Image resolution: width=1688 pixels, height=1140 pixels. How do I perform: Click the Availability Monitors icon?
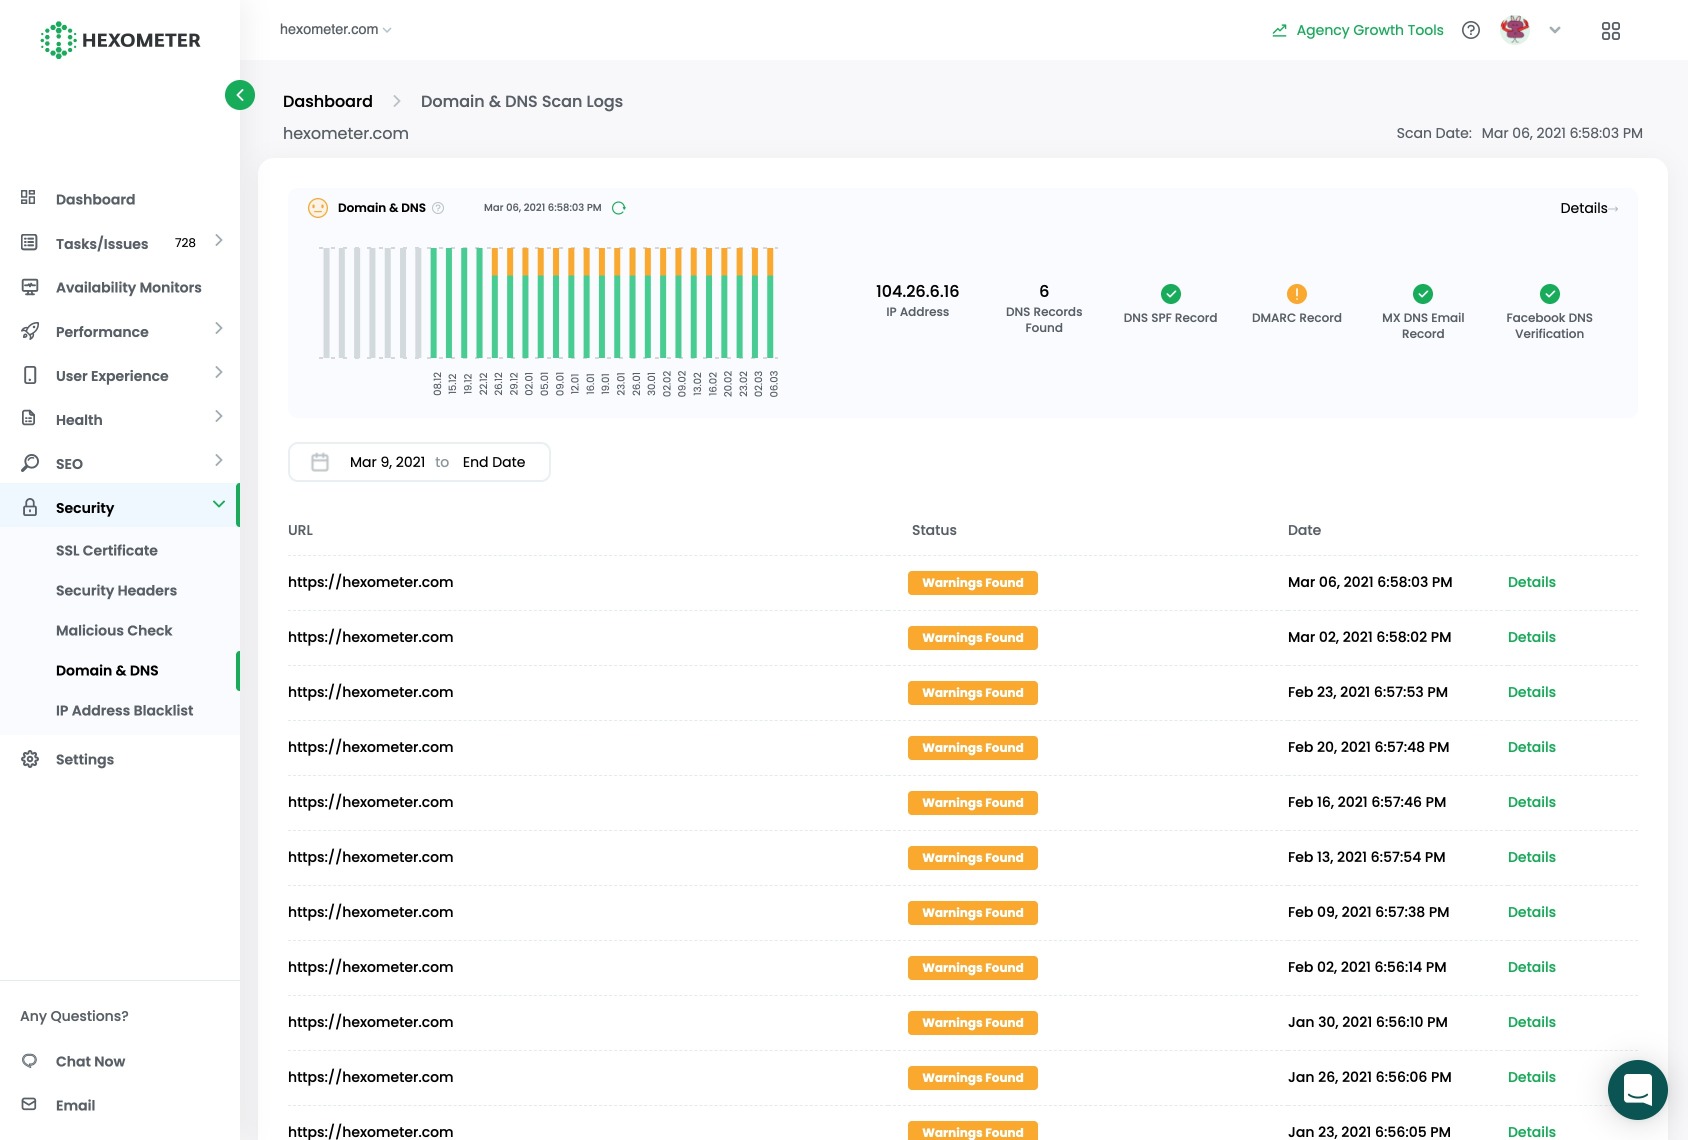click(30, 287)
